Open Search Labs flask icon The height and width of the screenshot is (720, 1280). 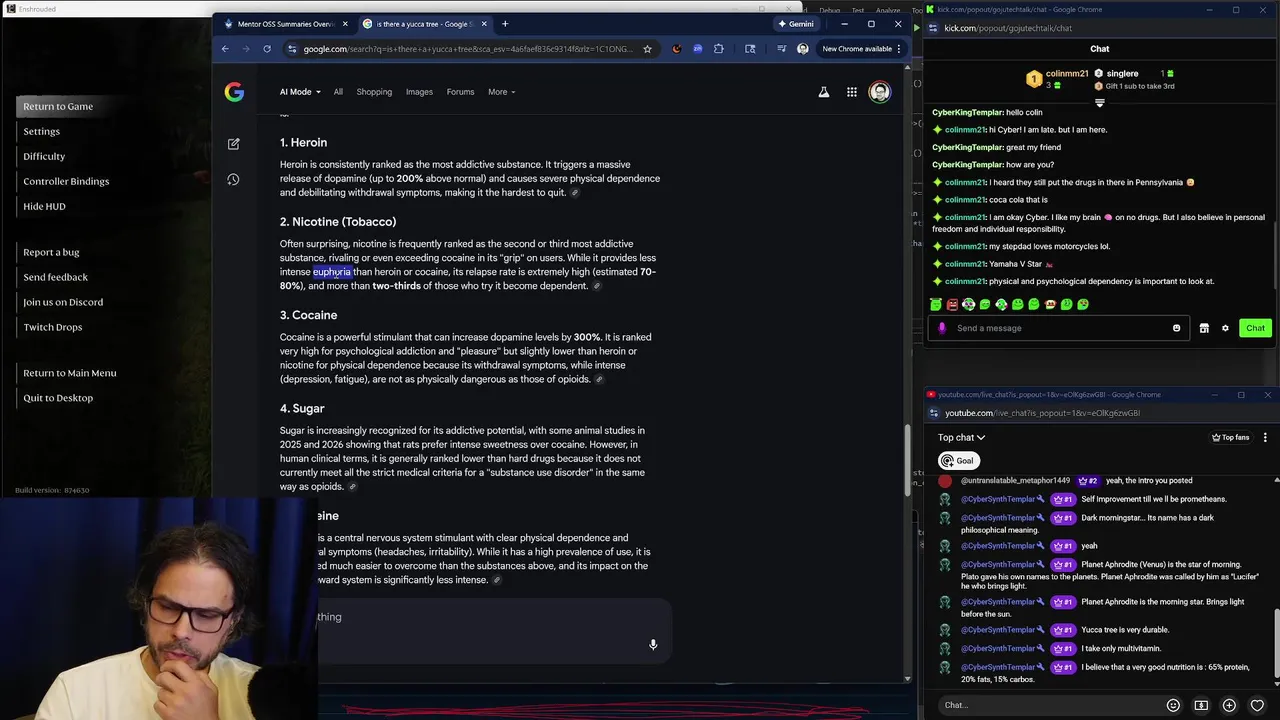tap(824, 92)
